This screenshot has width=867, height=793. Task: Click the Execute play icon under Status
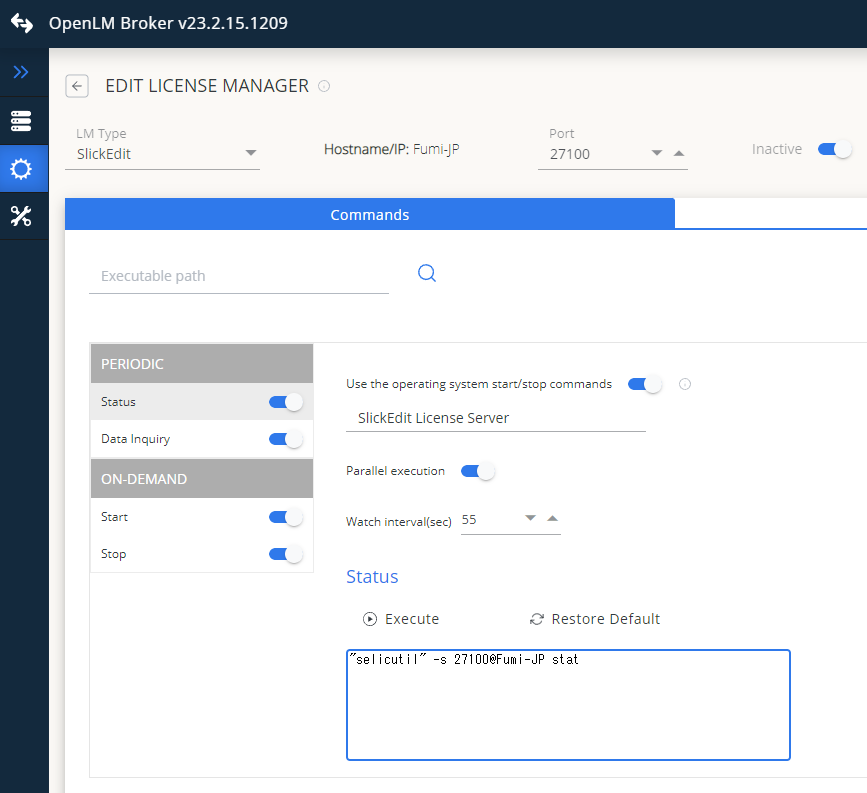(x=370, y=618)
